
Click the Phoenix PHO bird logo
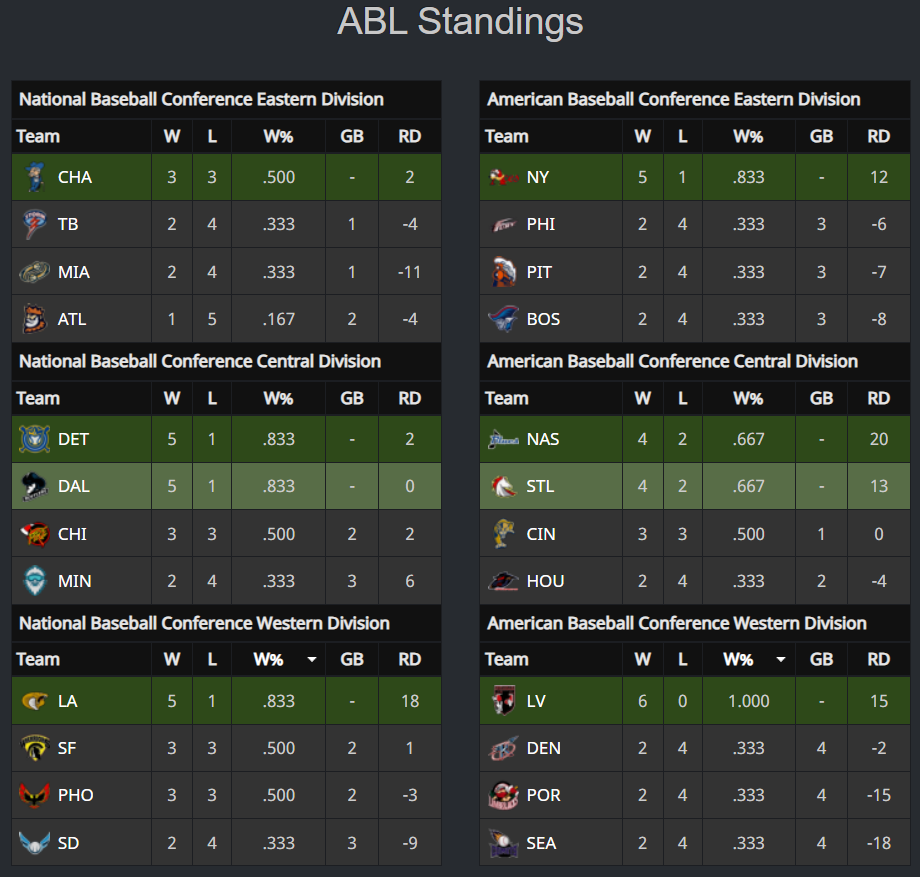point(34,795)
